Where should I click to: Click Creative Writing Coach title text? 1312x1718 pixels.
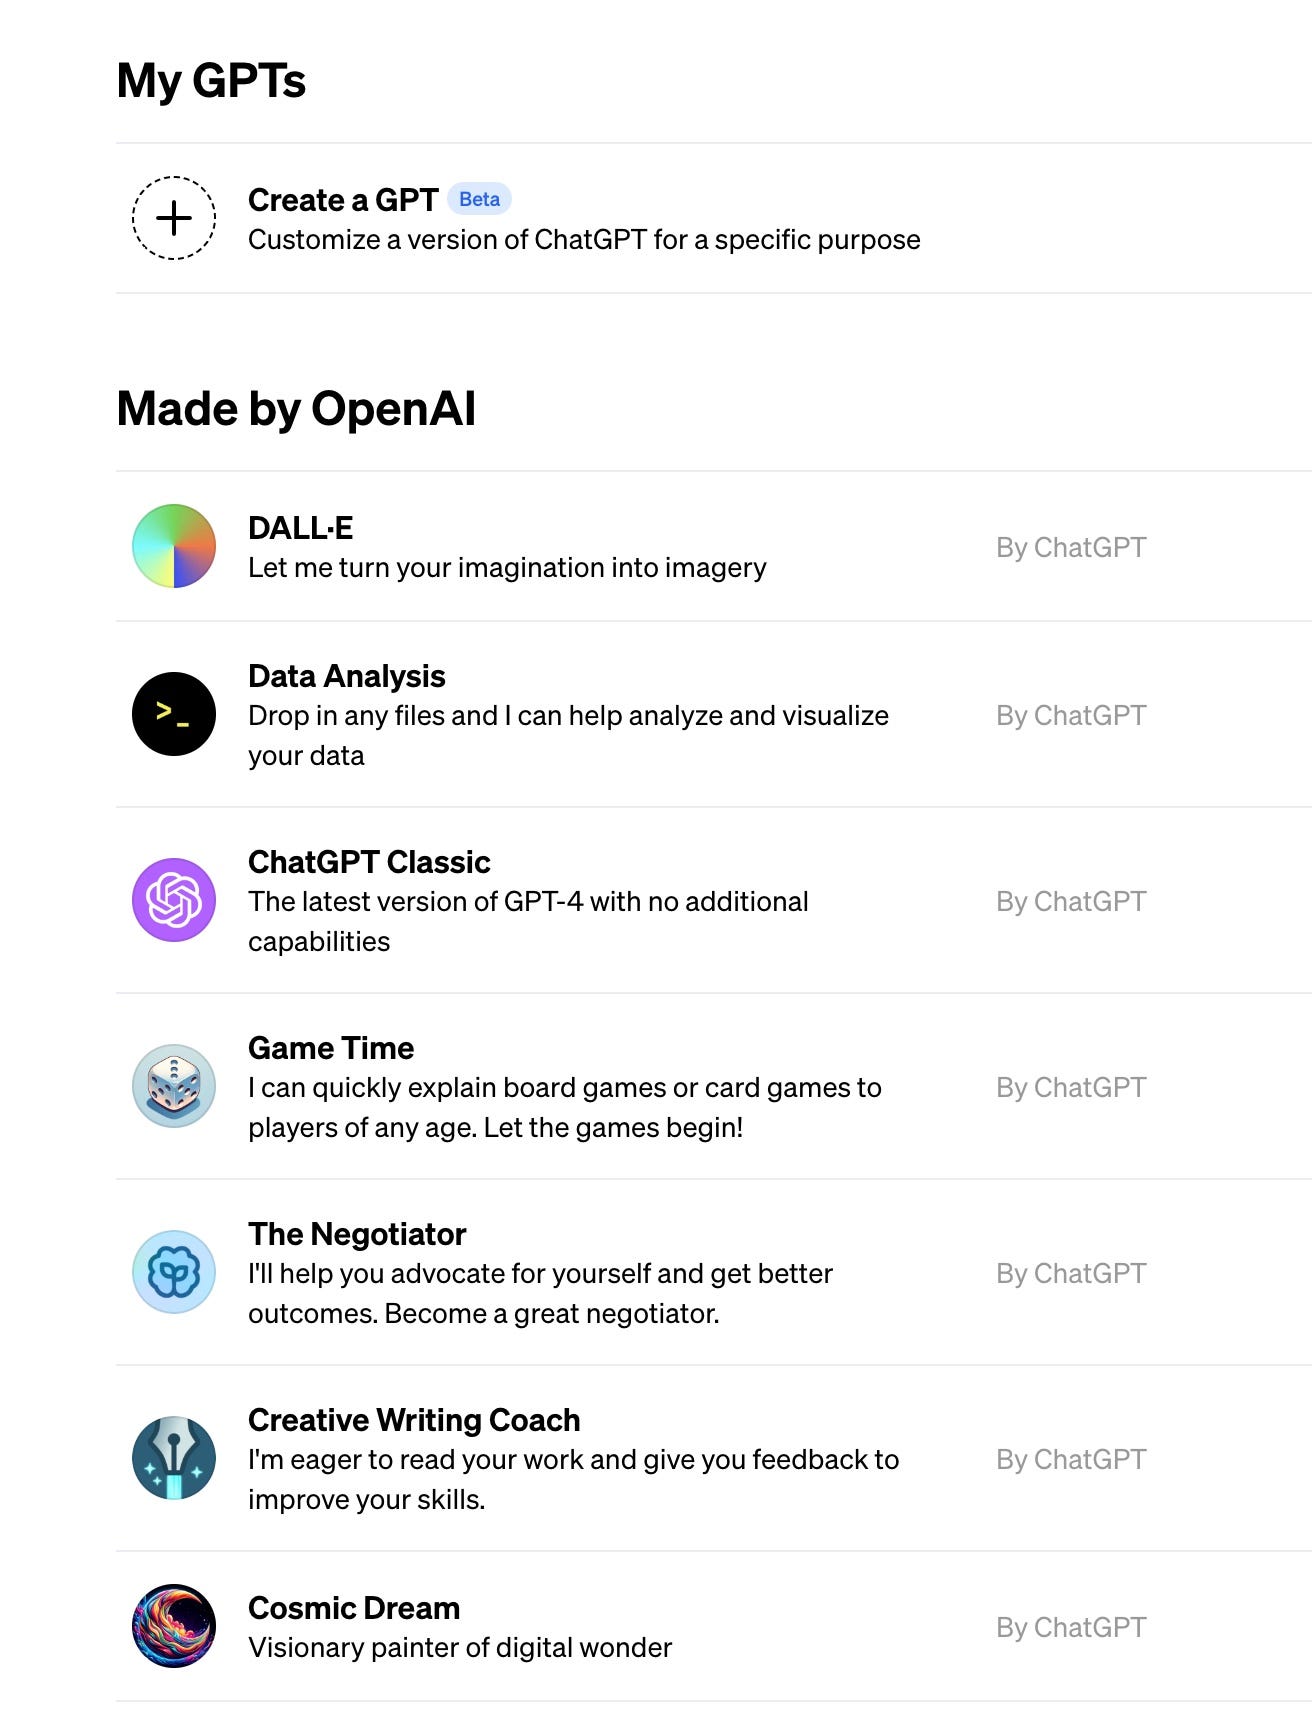[x=414, y=1420]
